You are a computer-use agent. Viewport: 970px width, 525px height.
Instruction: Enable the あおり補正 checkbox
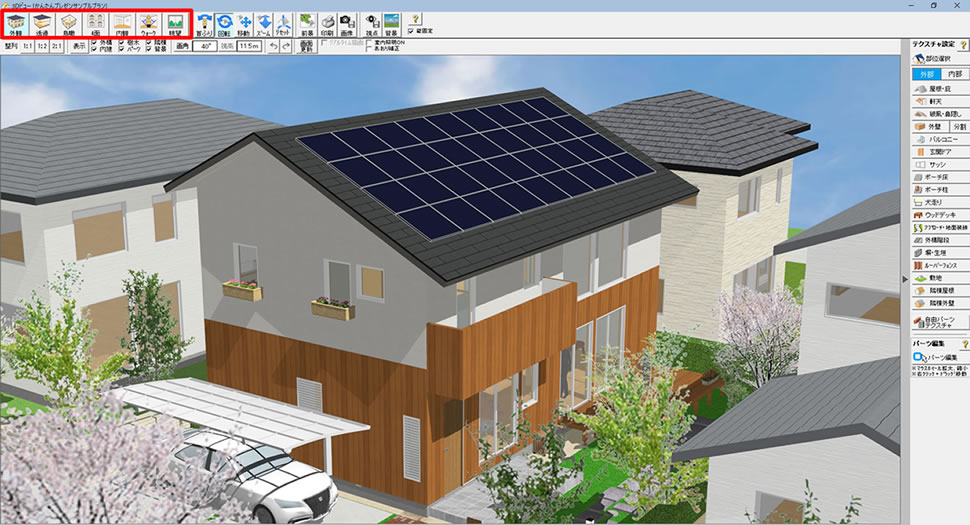click(x=369, y=49)
